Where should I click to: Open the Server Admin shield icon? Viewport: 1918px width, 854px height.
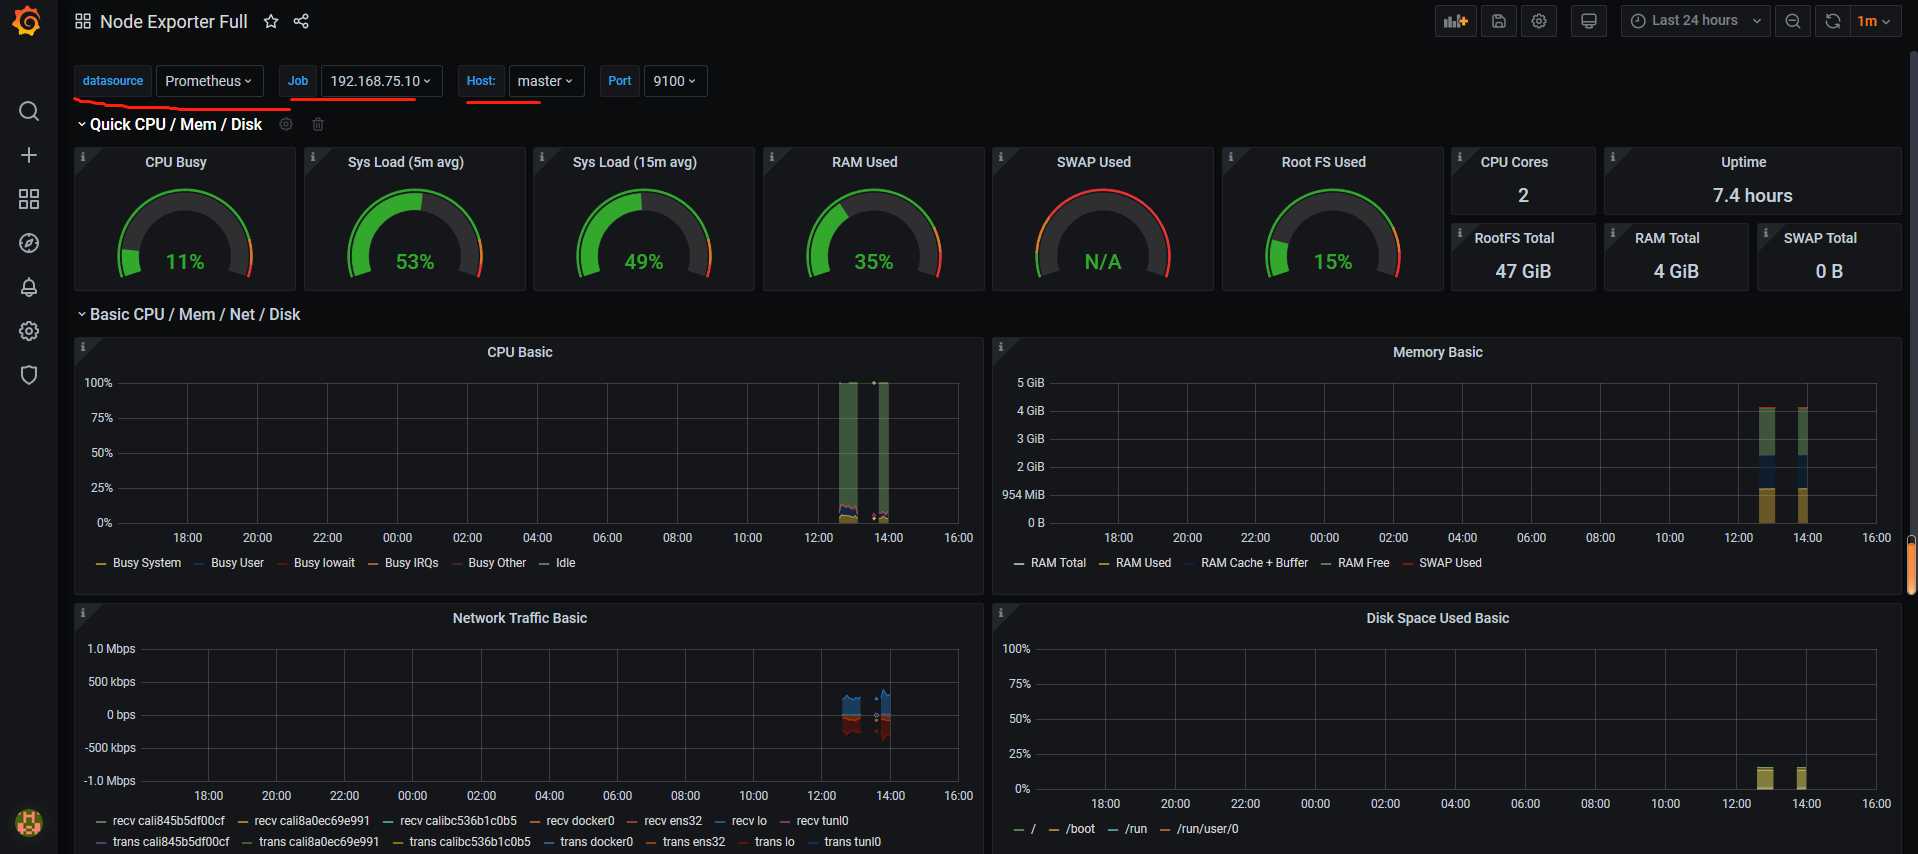(29, 375)
